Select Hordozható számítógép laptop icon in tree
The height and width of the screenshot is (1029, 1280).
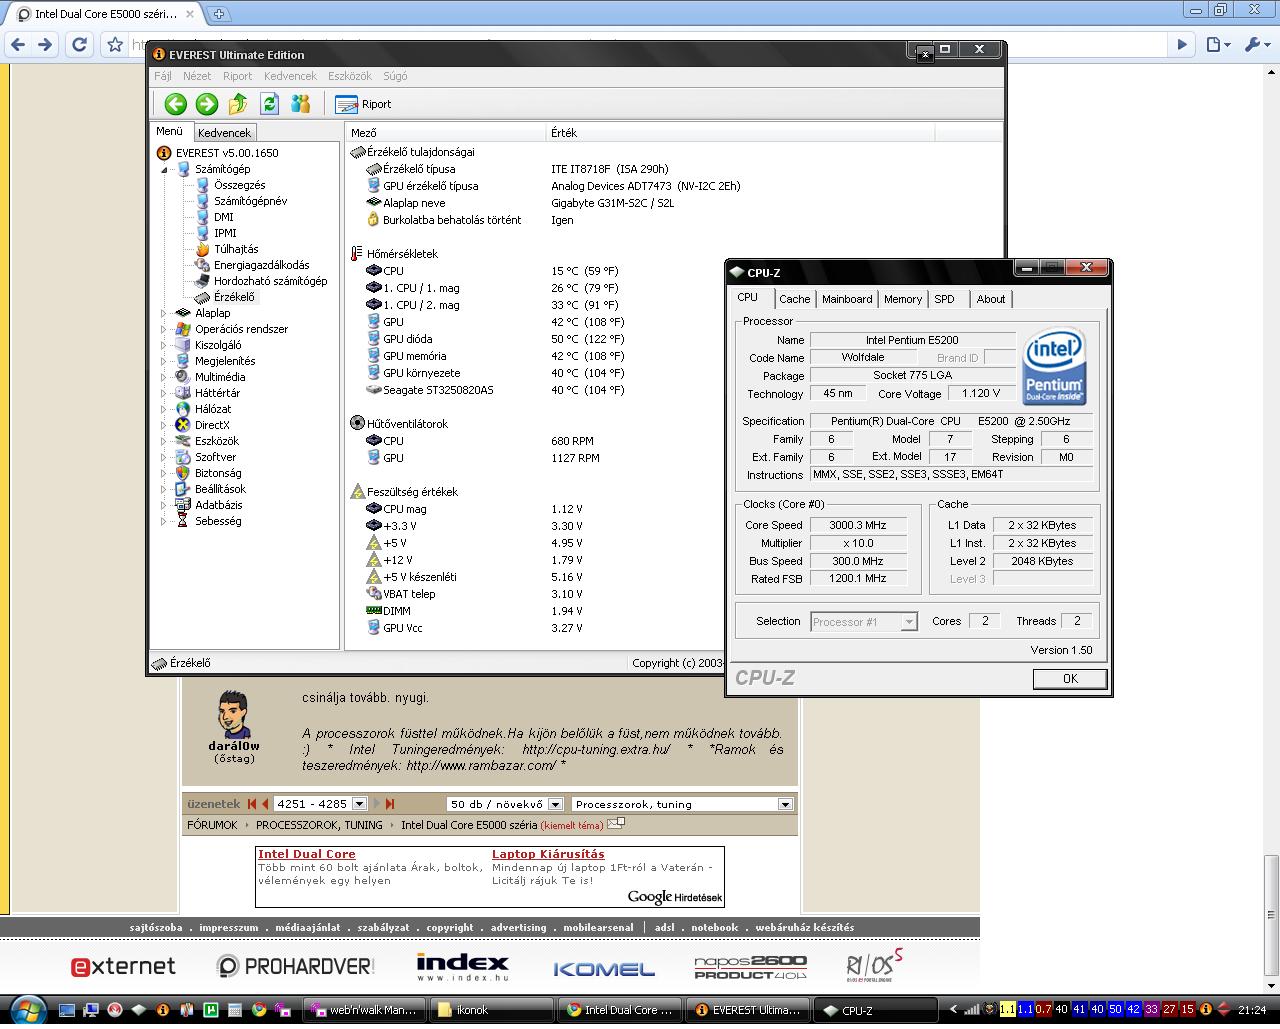coord(203,281)
